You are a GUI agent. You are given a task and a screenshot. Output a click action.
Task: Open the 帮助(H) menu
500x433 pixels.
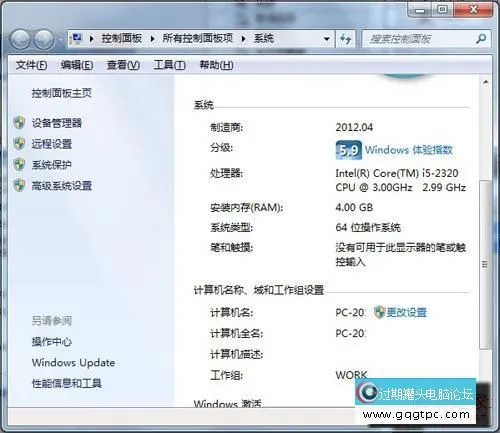(216, 65)
